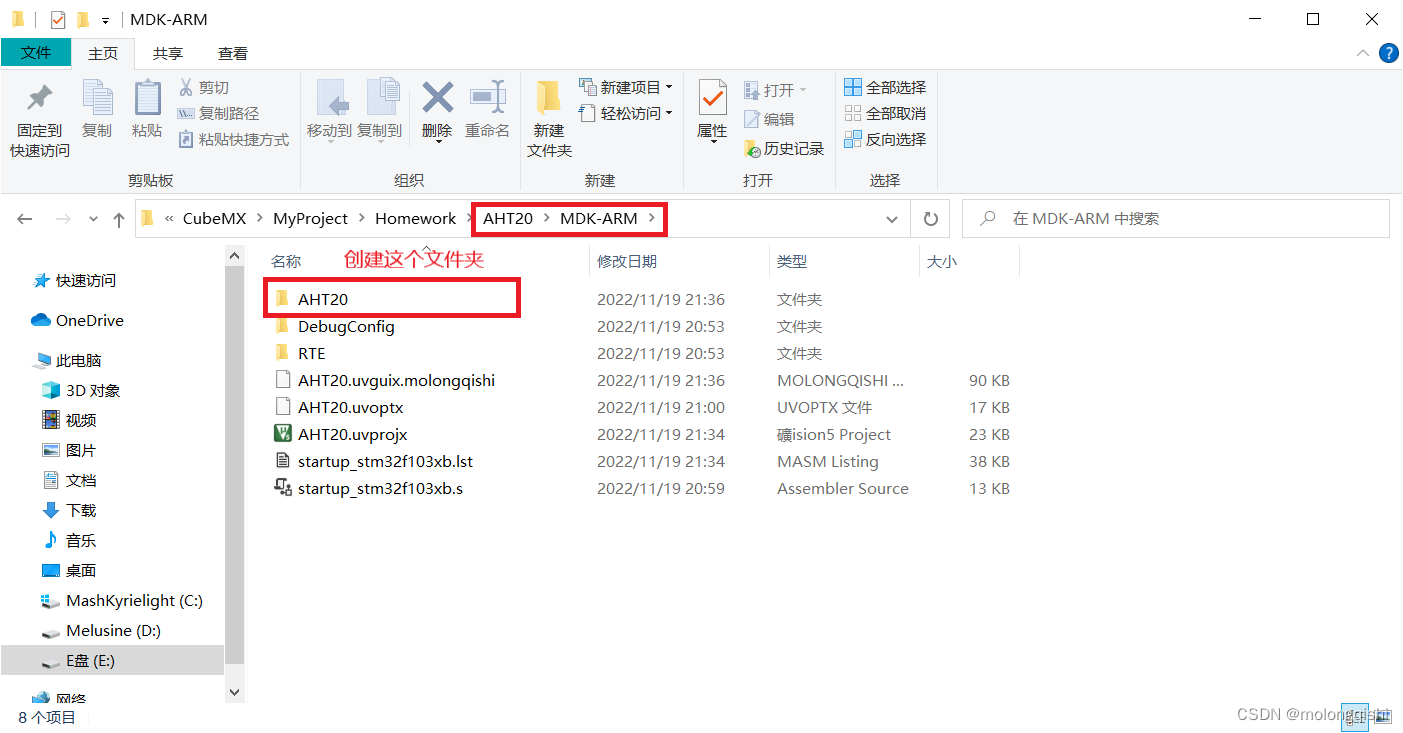Sort by Type (类型) column header
The width and height of the screenshot is (1403, 733).
pyautogui.click(x=792, y=261)
